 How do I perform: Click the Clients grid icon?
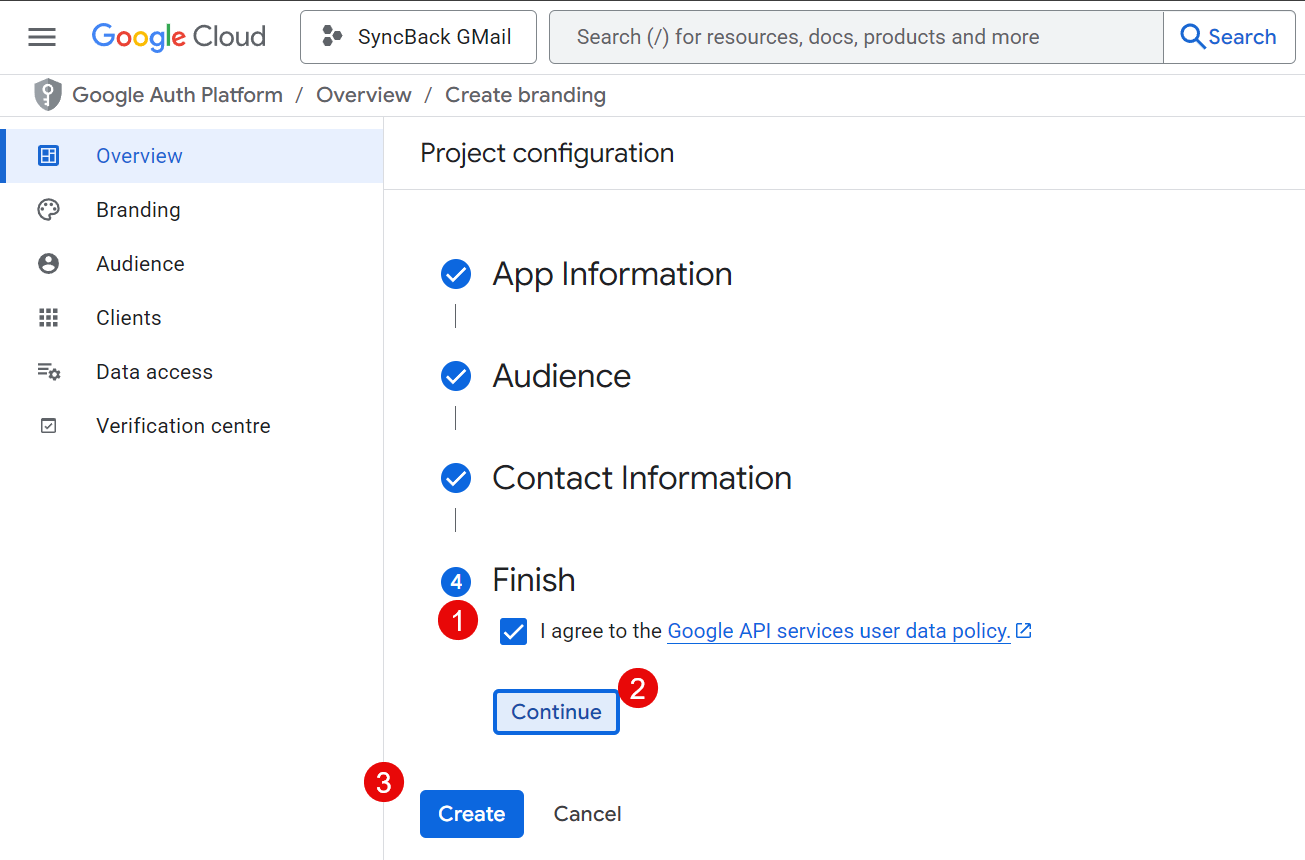48,318
